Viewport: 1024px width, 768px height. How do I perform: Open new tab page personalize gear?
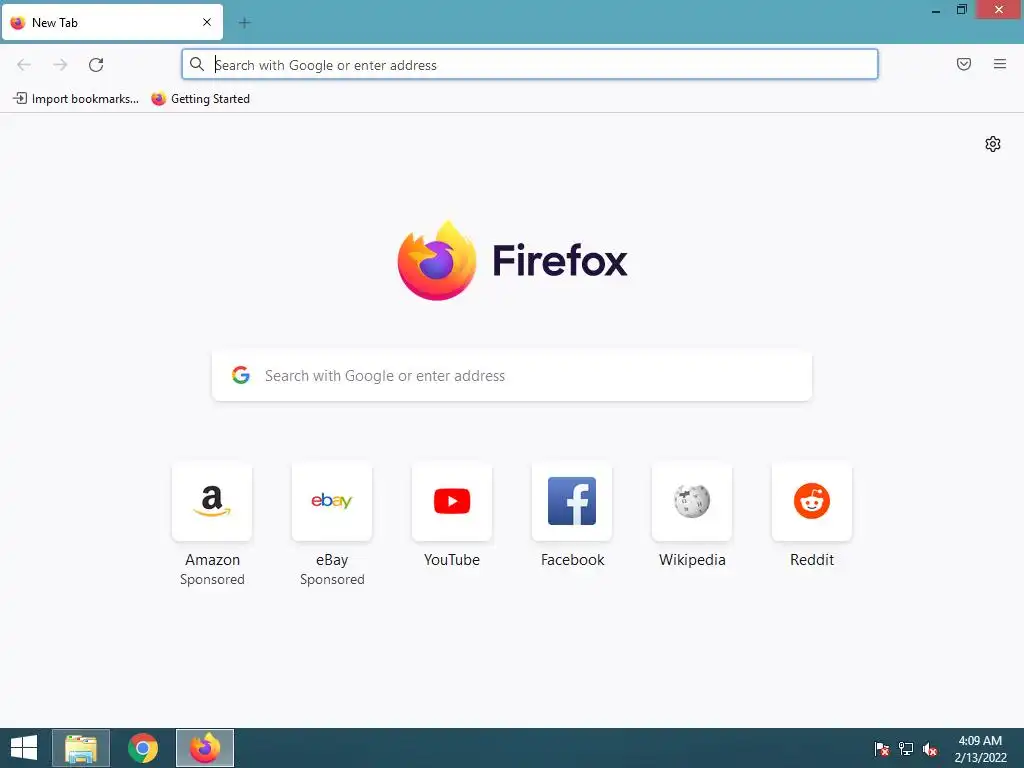coord(993,144)
